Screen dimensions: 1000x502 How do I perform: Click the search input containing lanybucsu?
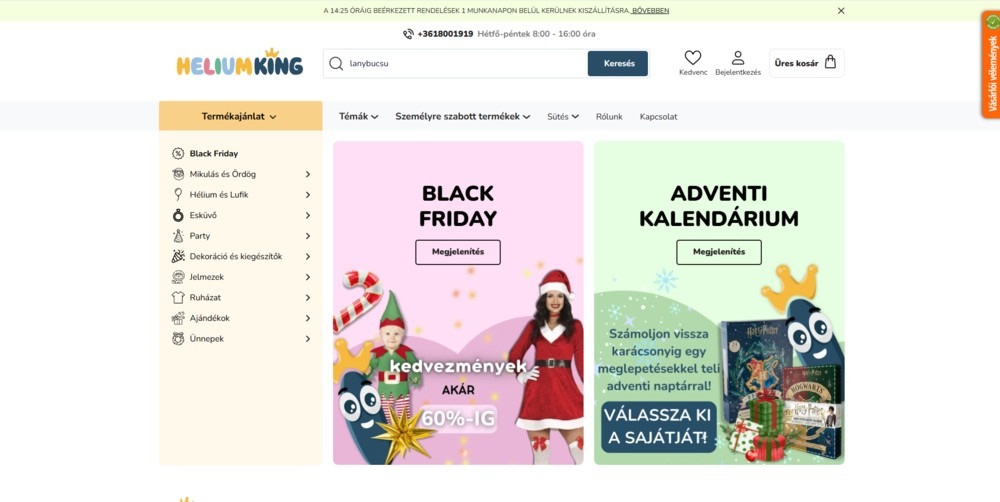pyautogui.click(x=466, y=64)
